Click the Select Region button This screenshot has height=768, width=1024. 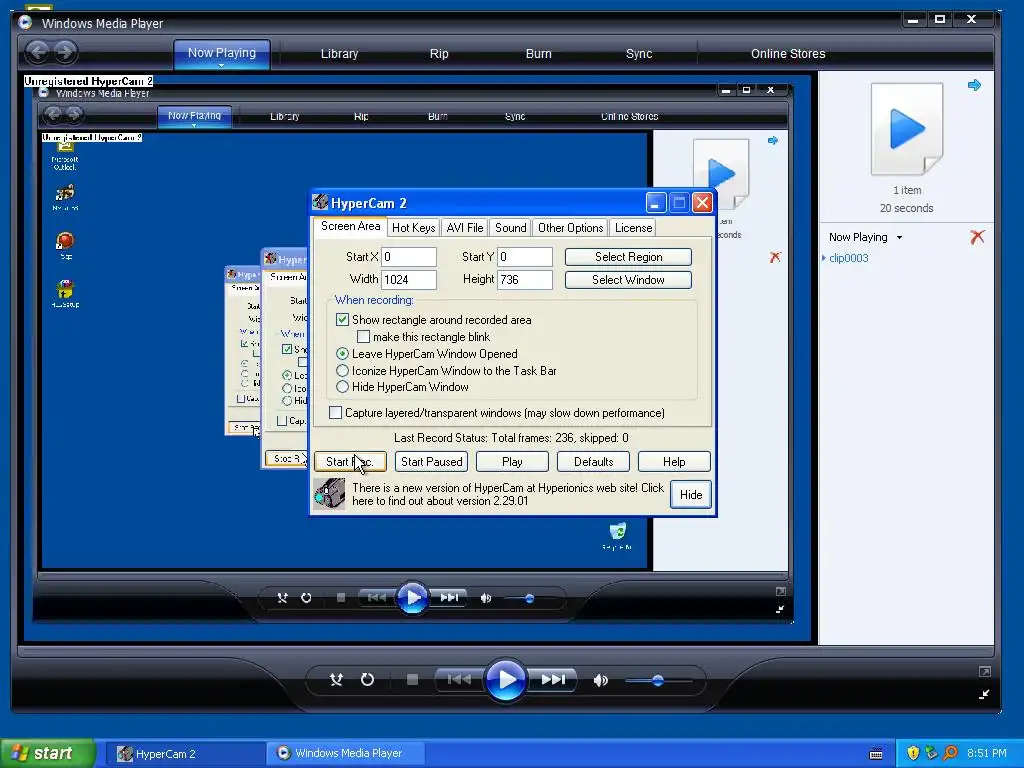pyautogui.click(x=628, y=257)
